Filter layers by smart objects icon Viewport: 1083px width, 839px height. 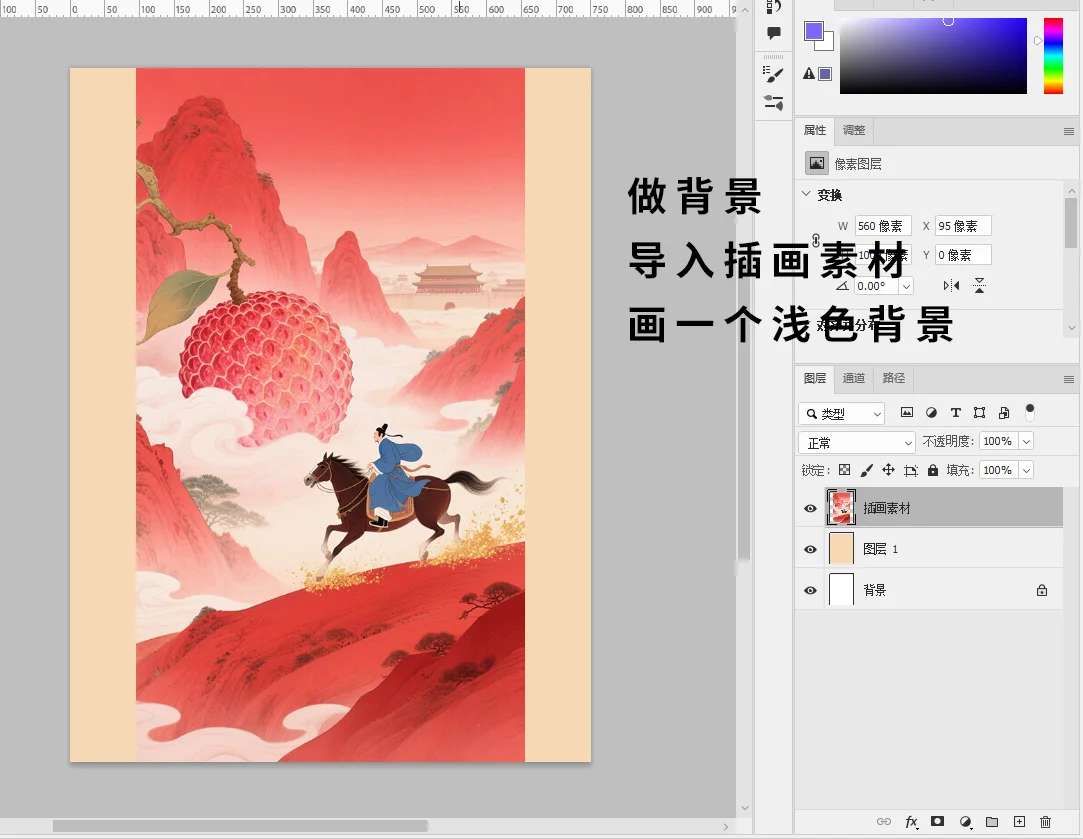coord(1004,412)
